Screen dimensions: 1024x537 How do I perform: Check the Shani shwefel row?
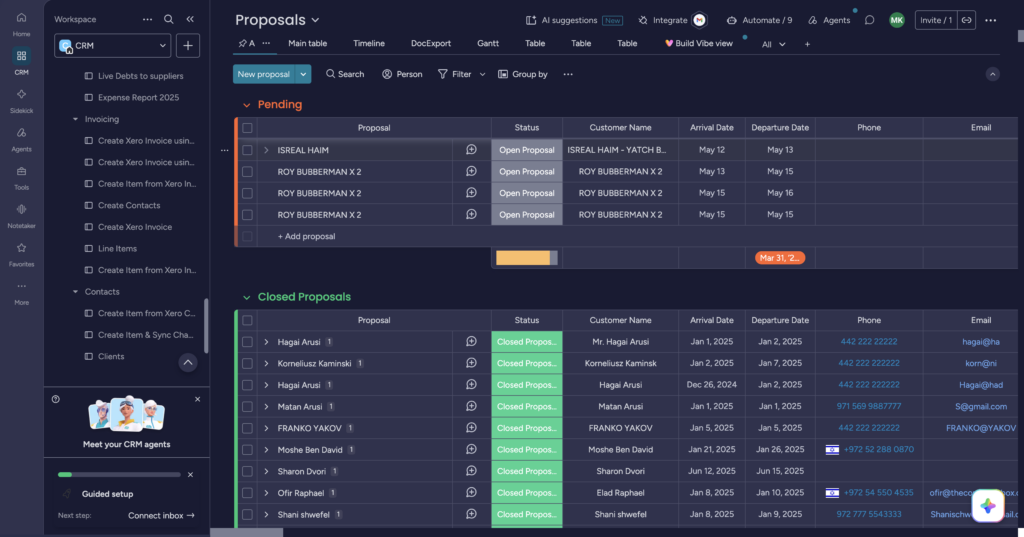247,514
